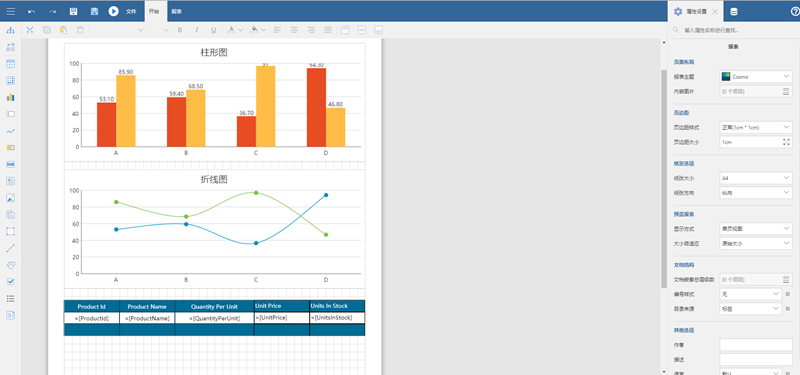Click the undo arrow icon
The width and height of the screenshot is (800, 375).
tap(32, 11)
